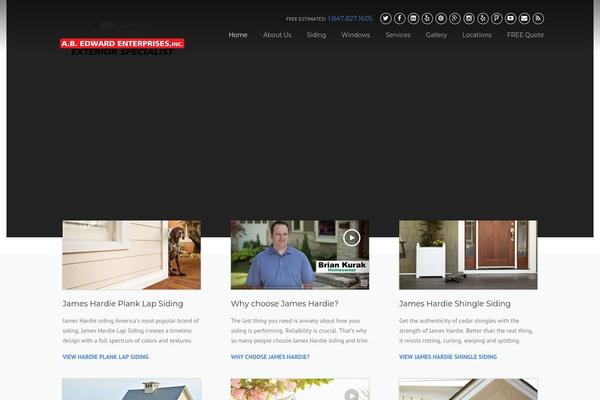
Task: Open the Google Plus social icon
Action: click(x=455, y=18)
